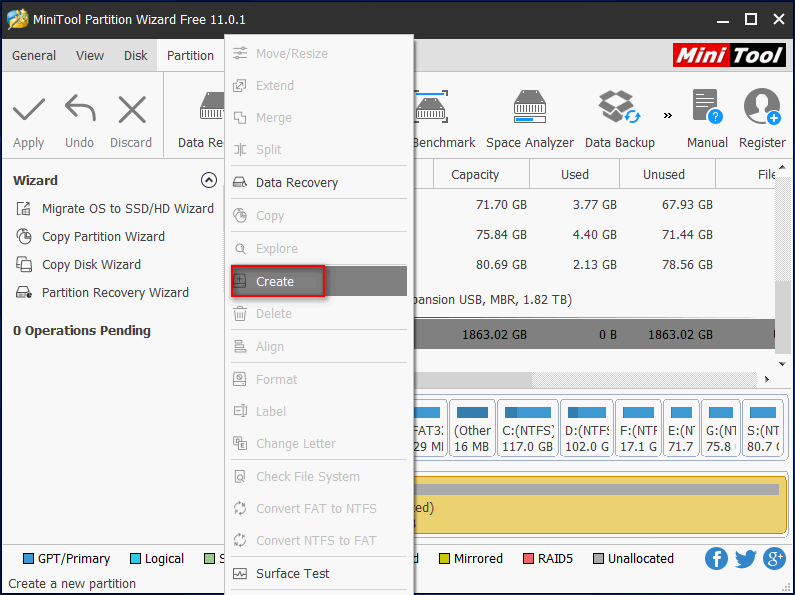Screen dimensions: 795x595
Task: Click the Mirrored legend color box
Action: click(x=444, y=559)
